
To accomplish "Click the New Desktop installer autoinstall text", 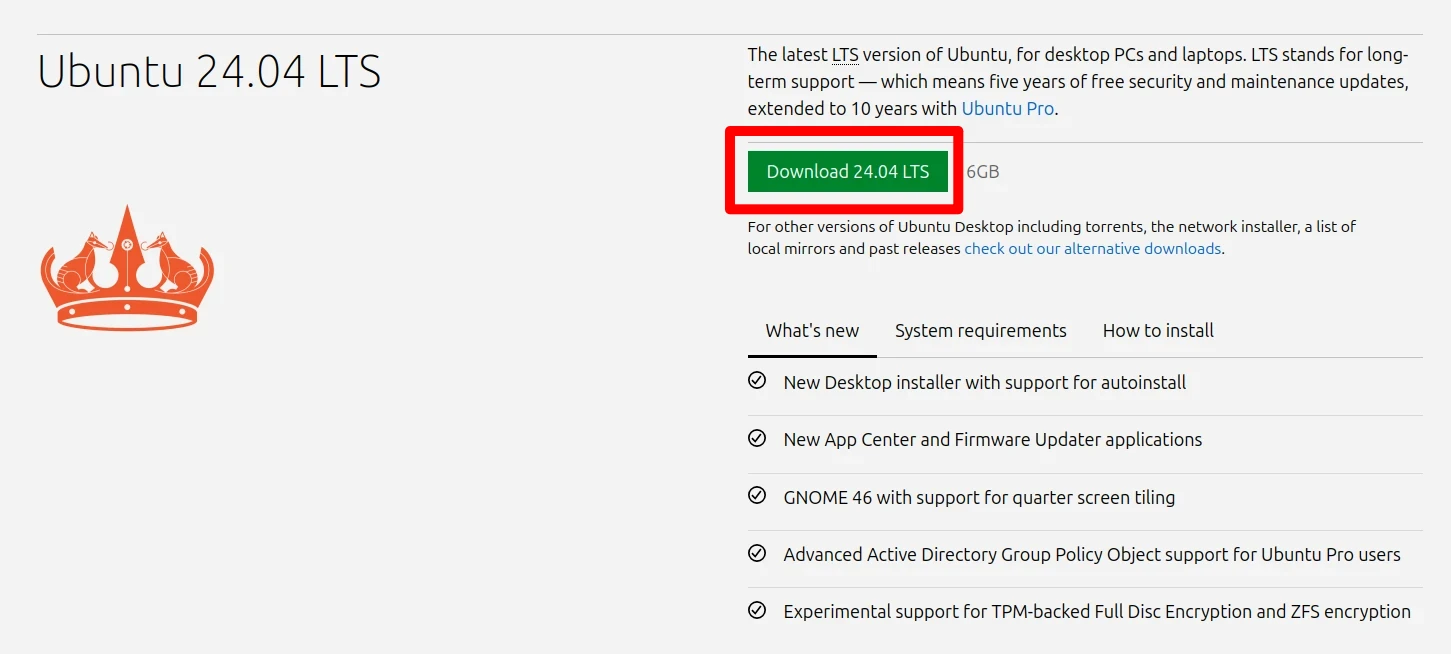I will coord(985,382).
